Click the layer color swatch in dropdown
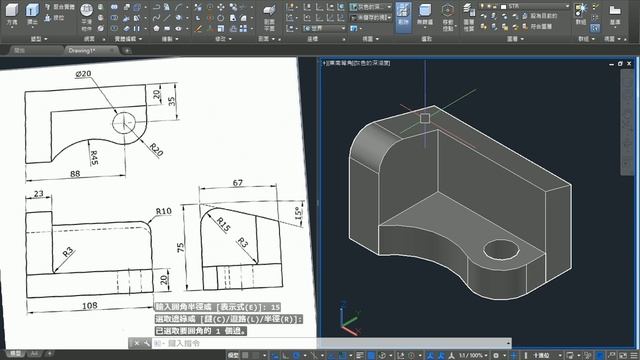Screen dimensions: 640x360 [503, 7]
